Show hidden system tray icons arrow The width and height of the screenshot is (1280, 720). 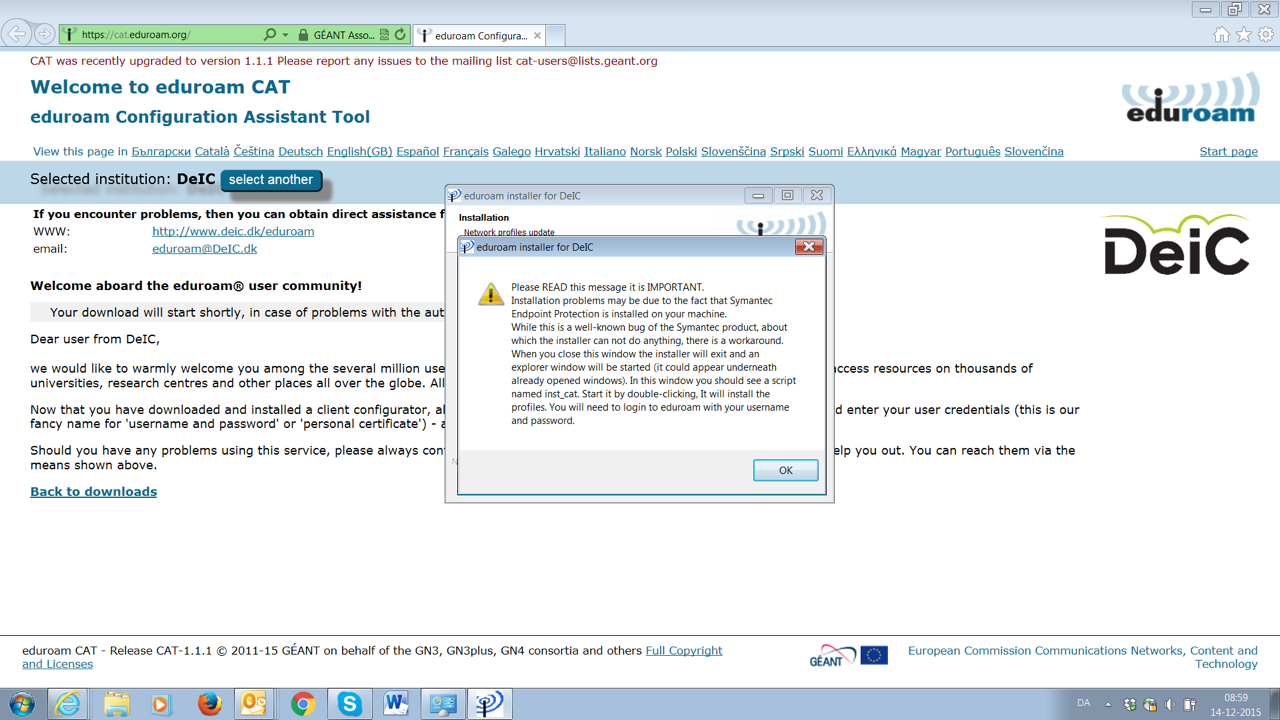coord(1107,704)
